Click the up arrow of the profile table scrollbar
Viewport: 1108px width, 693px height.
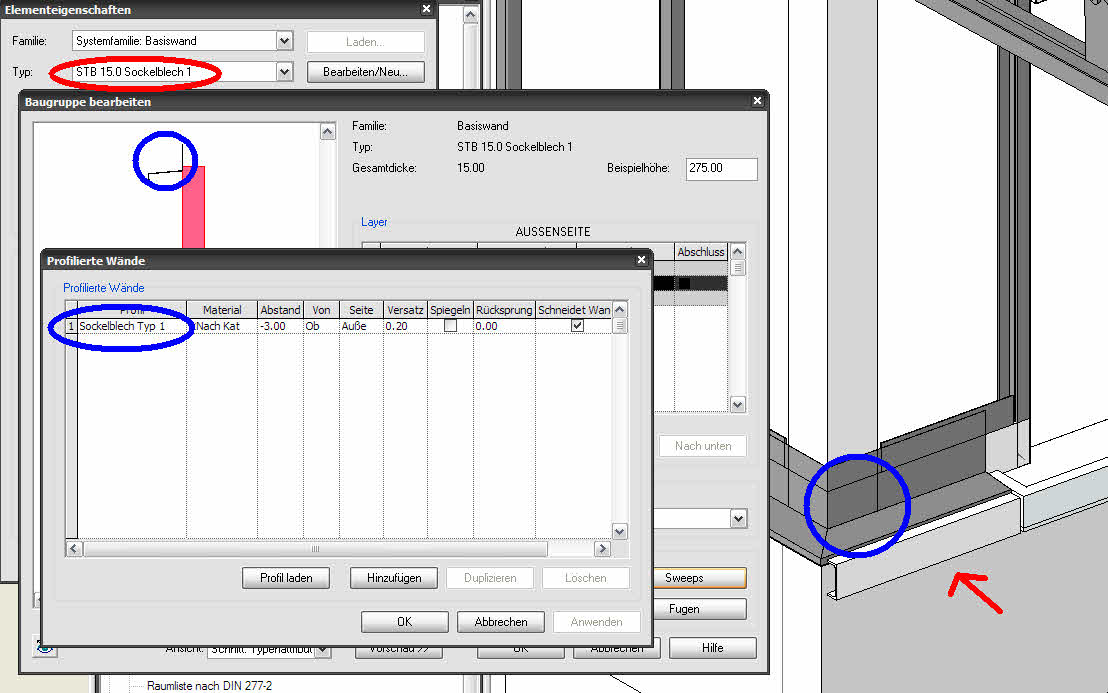pyautogui.click(x=620, y=309)
